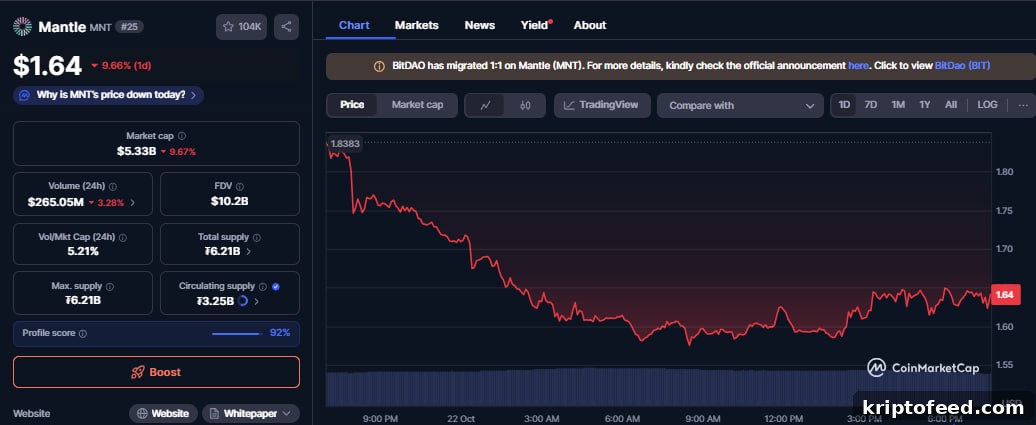Open info icon next to Market cap
This screenshot has height=425, width=1036.
(182, 136)
